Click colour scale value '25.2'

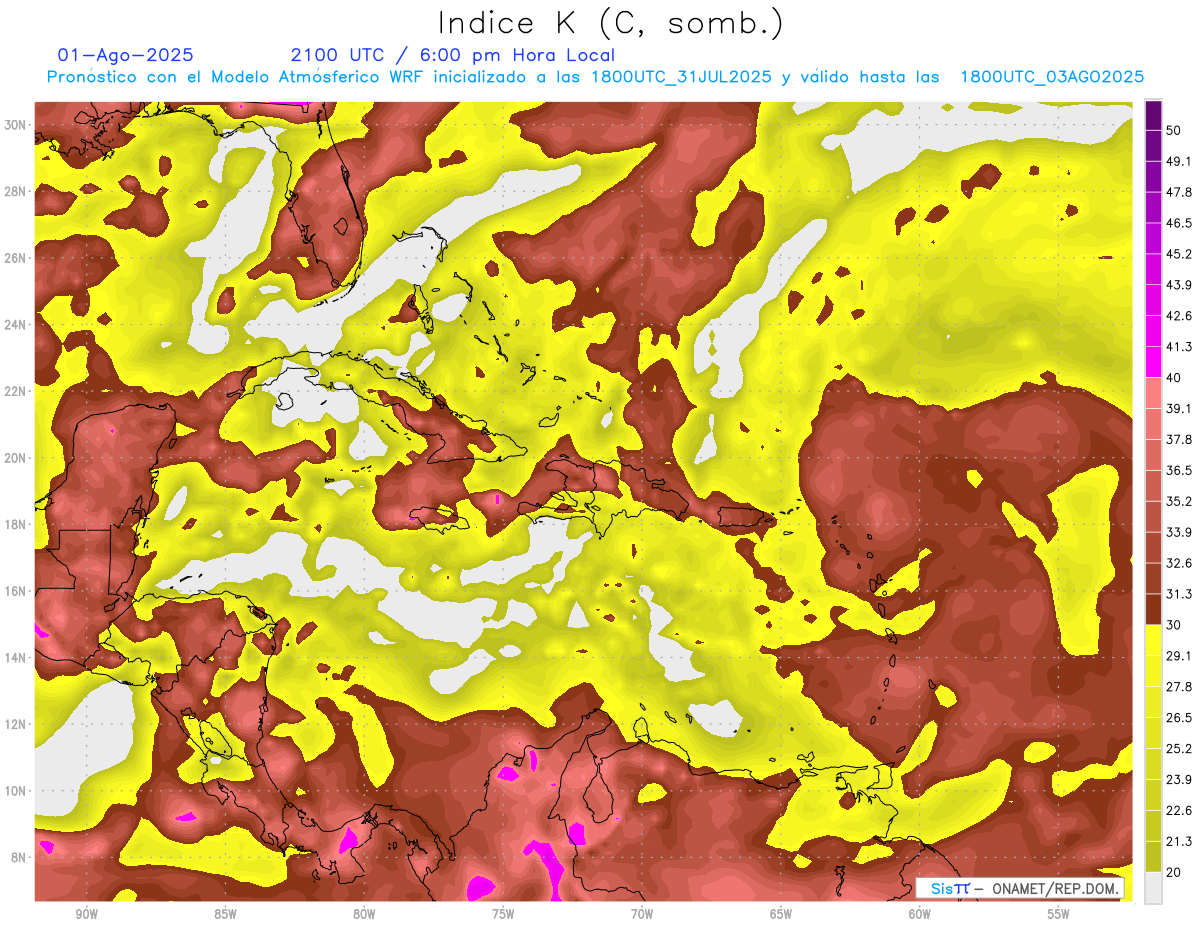pyautogui.click(x=1178, y=748)
